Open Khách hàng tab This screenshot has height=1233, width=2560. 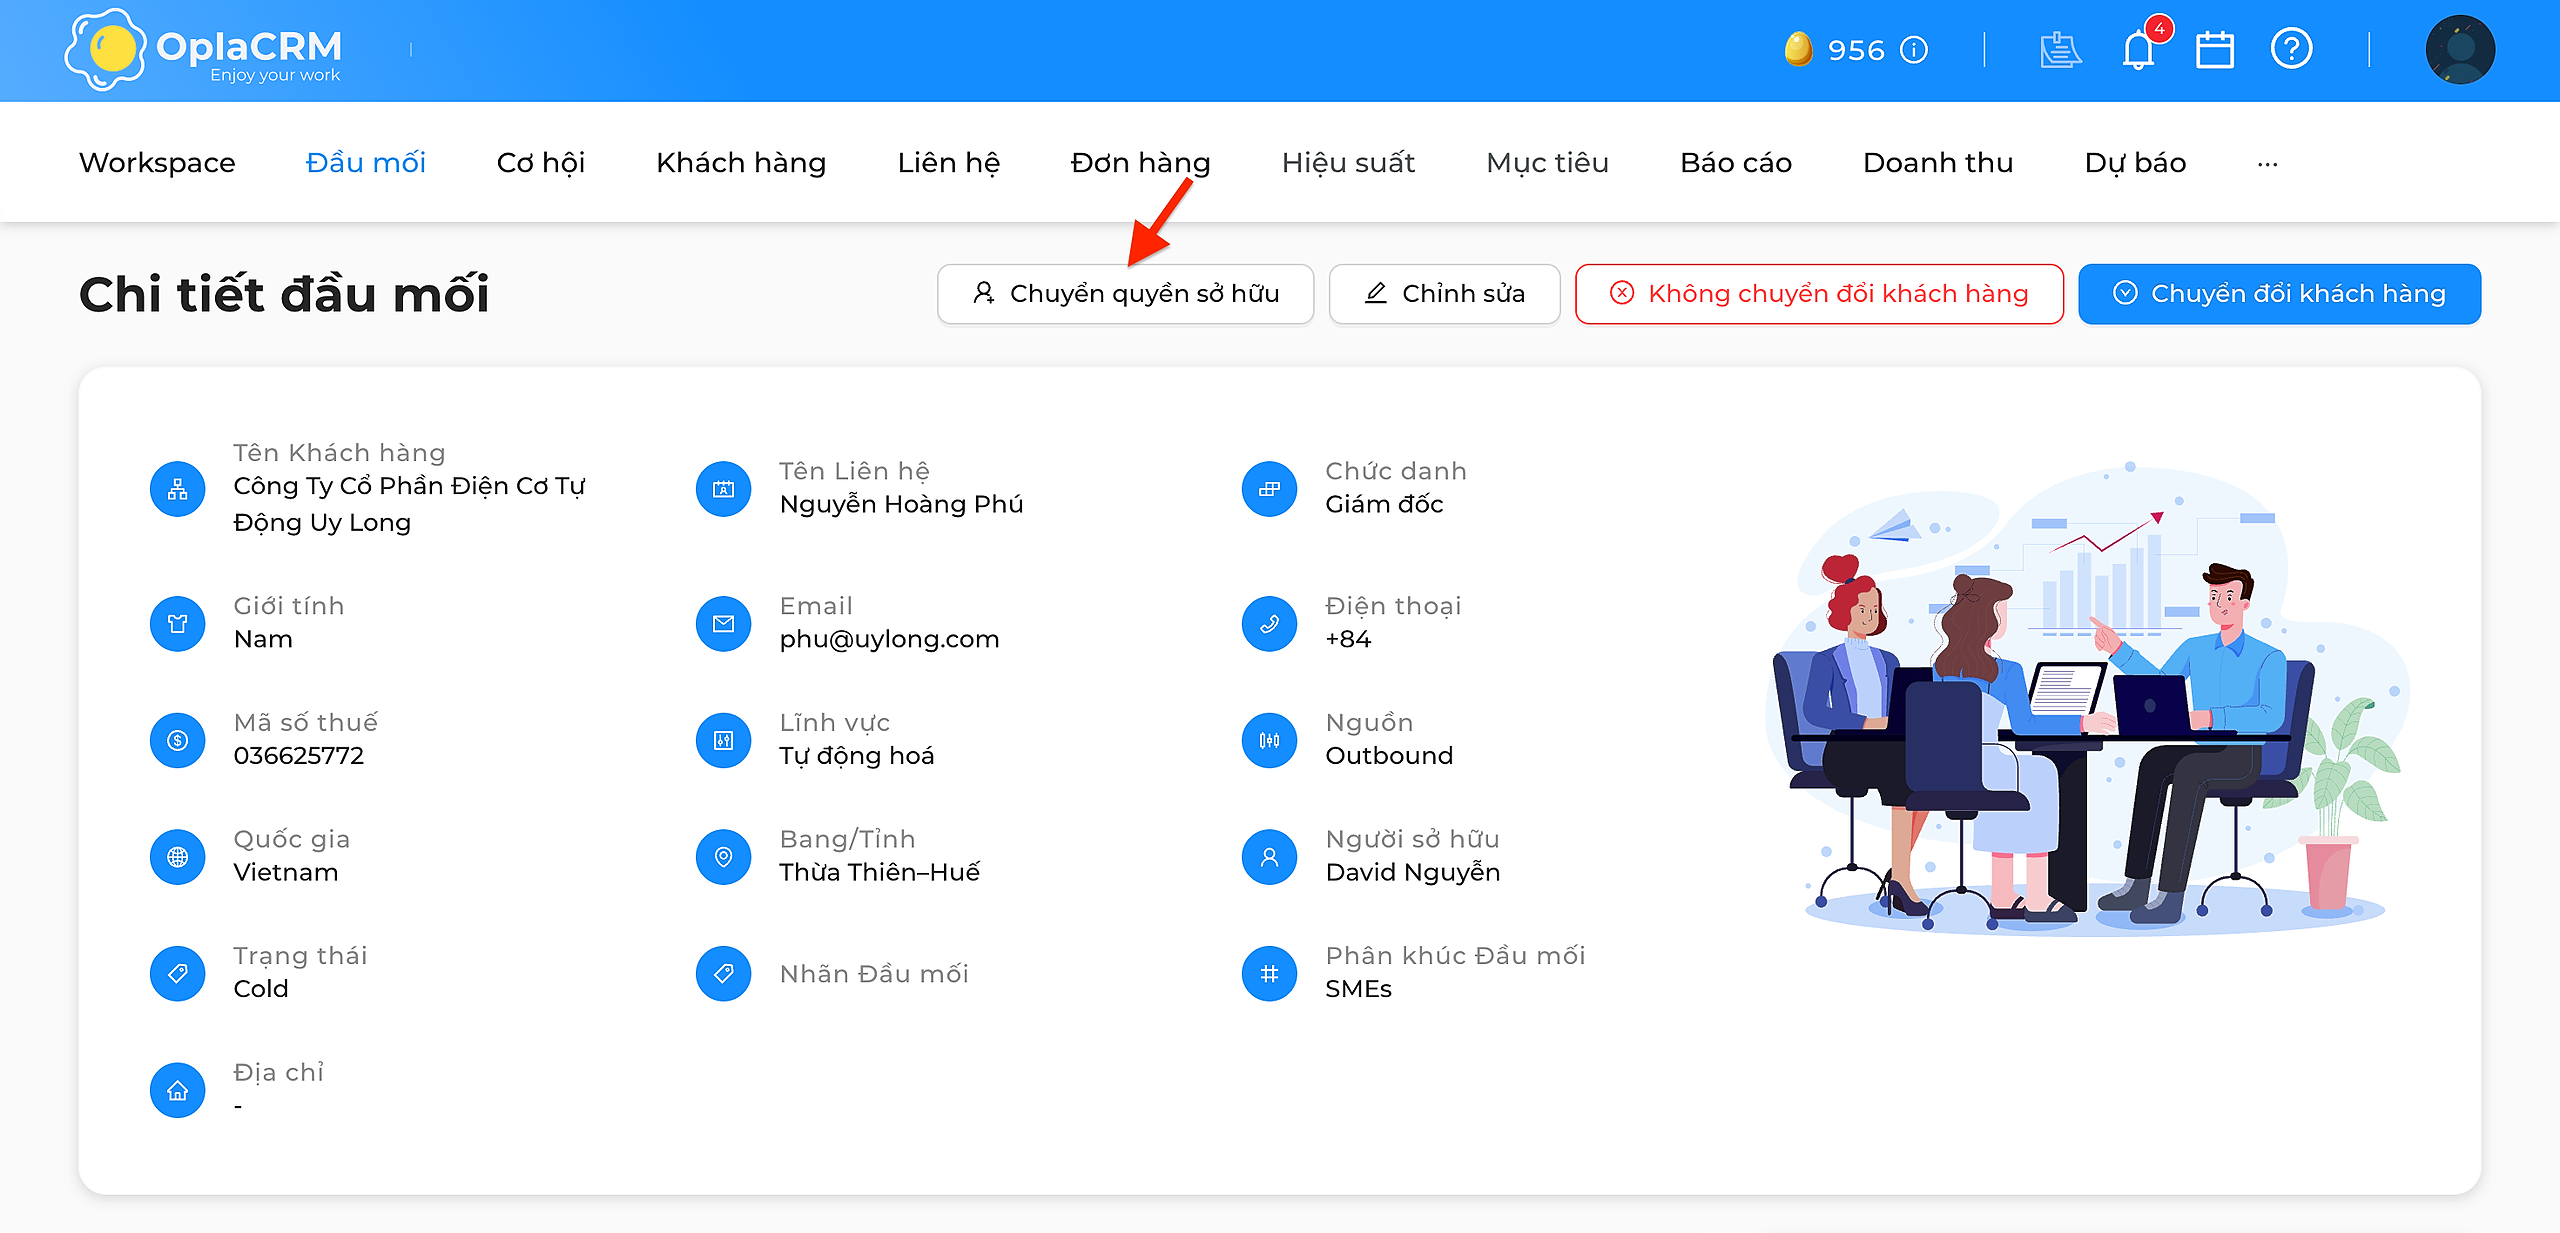pyautogui.click(x=741, y=162)
